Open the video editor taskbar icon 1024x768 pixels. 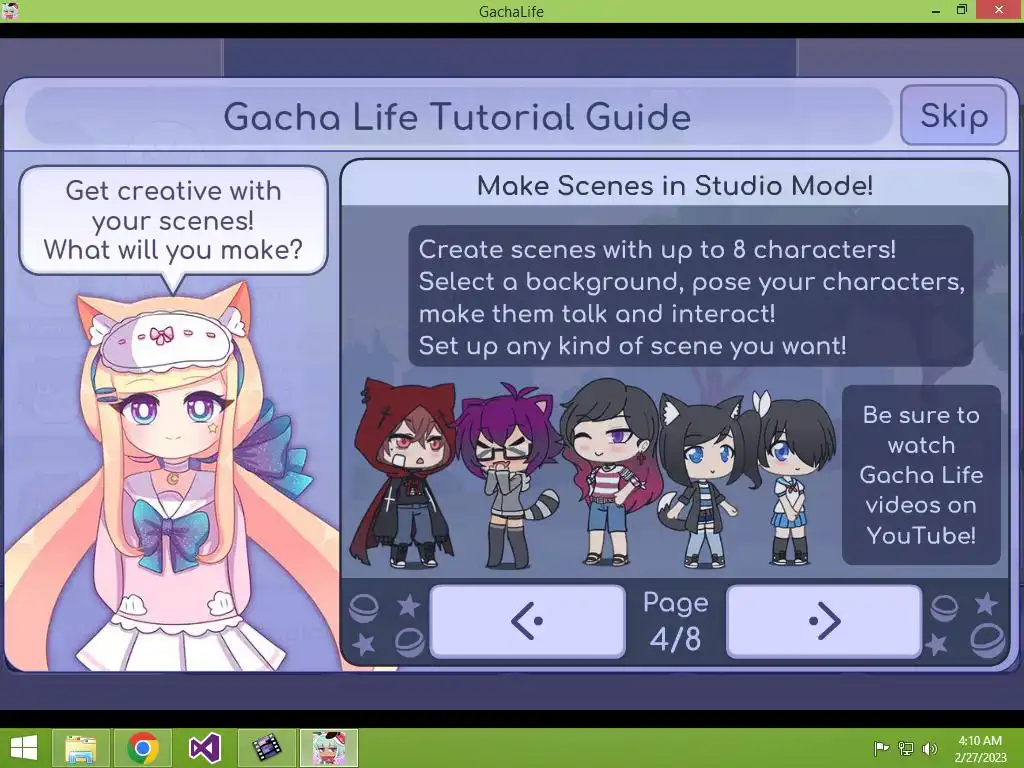tap(266, 748)
